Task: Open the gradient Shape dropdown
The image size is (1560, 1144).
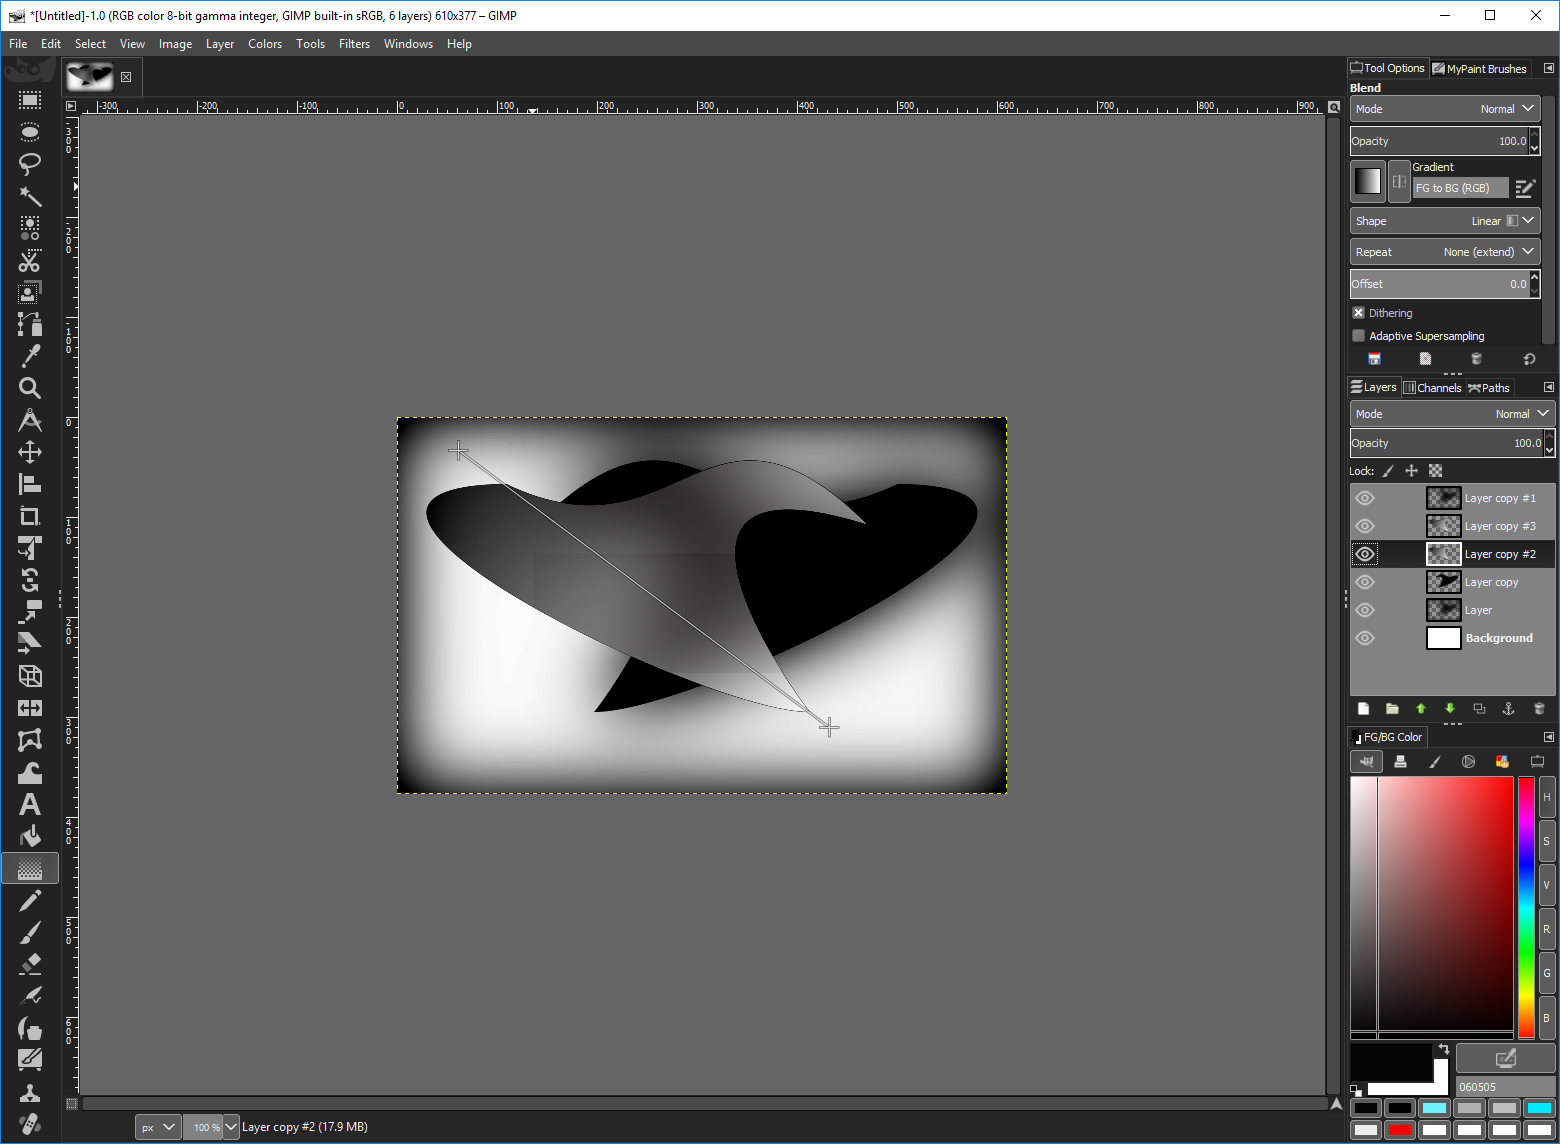Action: pyautogui.click(x=1445, y=221)
